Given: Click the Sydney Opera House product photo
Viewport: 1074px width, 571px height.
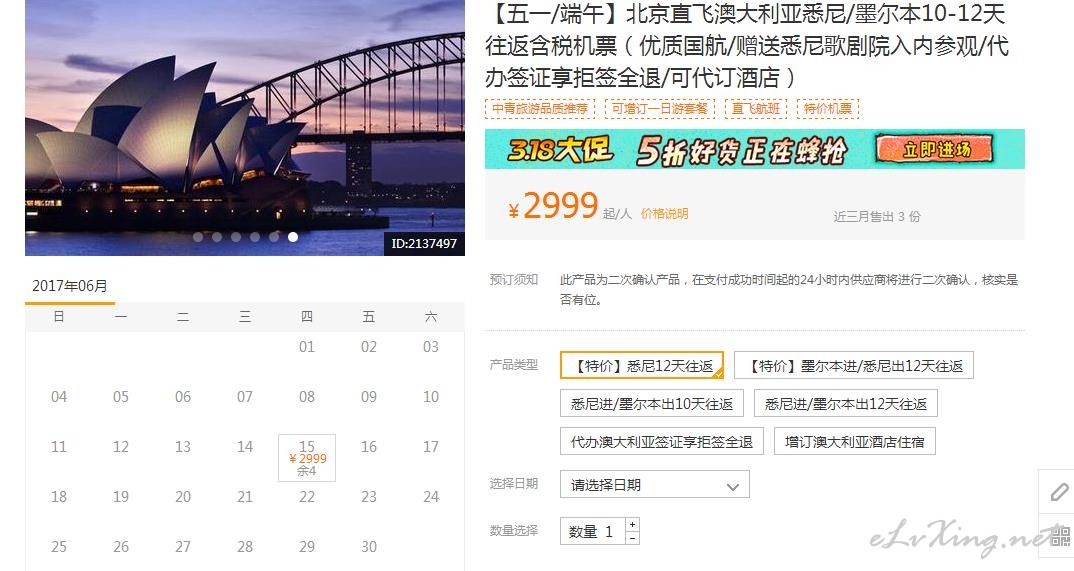Looking at the screenshot, I should point(245,127).
